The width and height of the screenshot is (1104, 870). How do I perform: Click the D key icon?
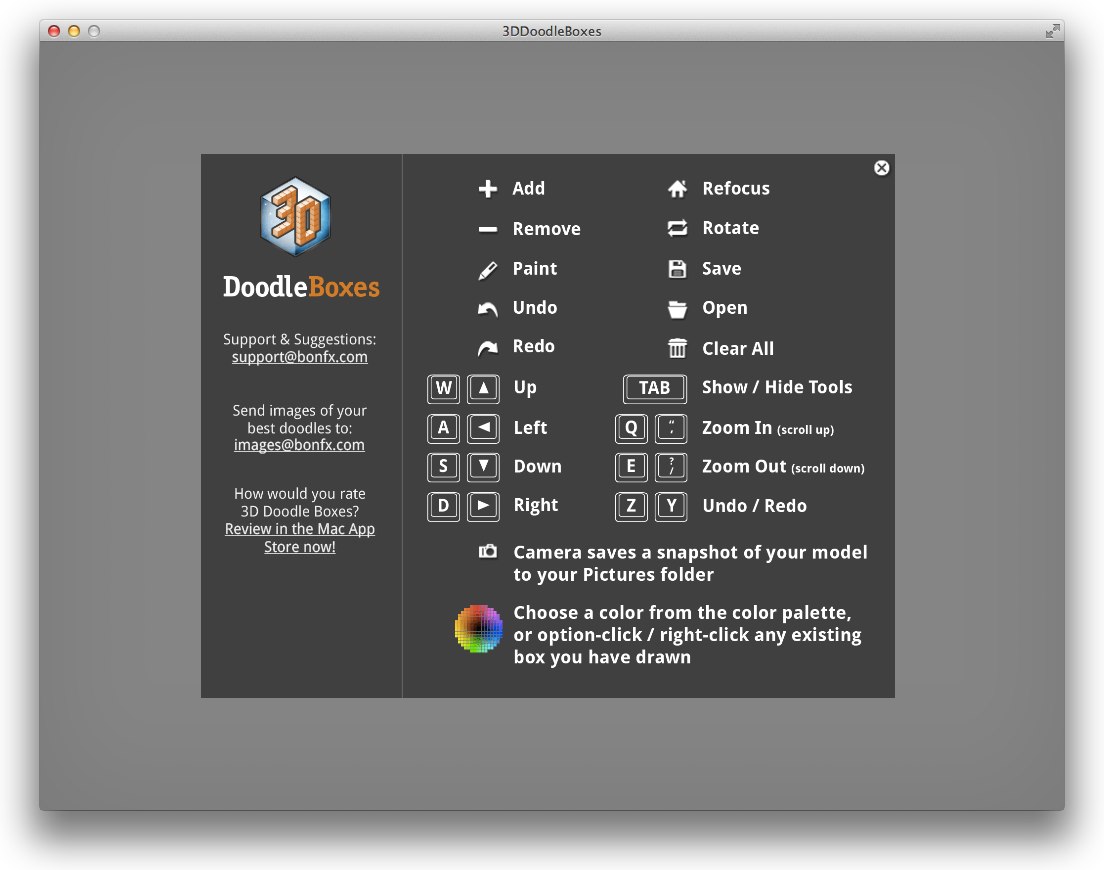[x=444, y=506]
